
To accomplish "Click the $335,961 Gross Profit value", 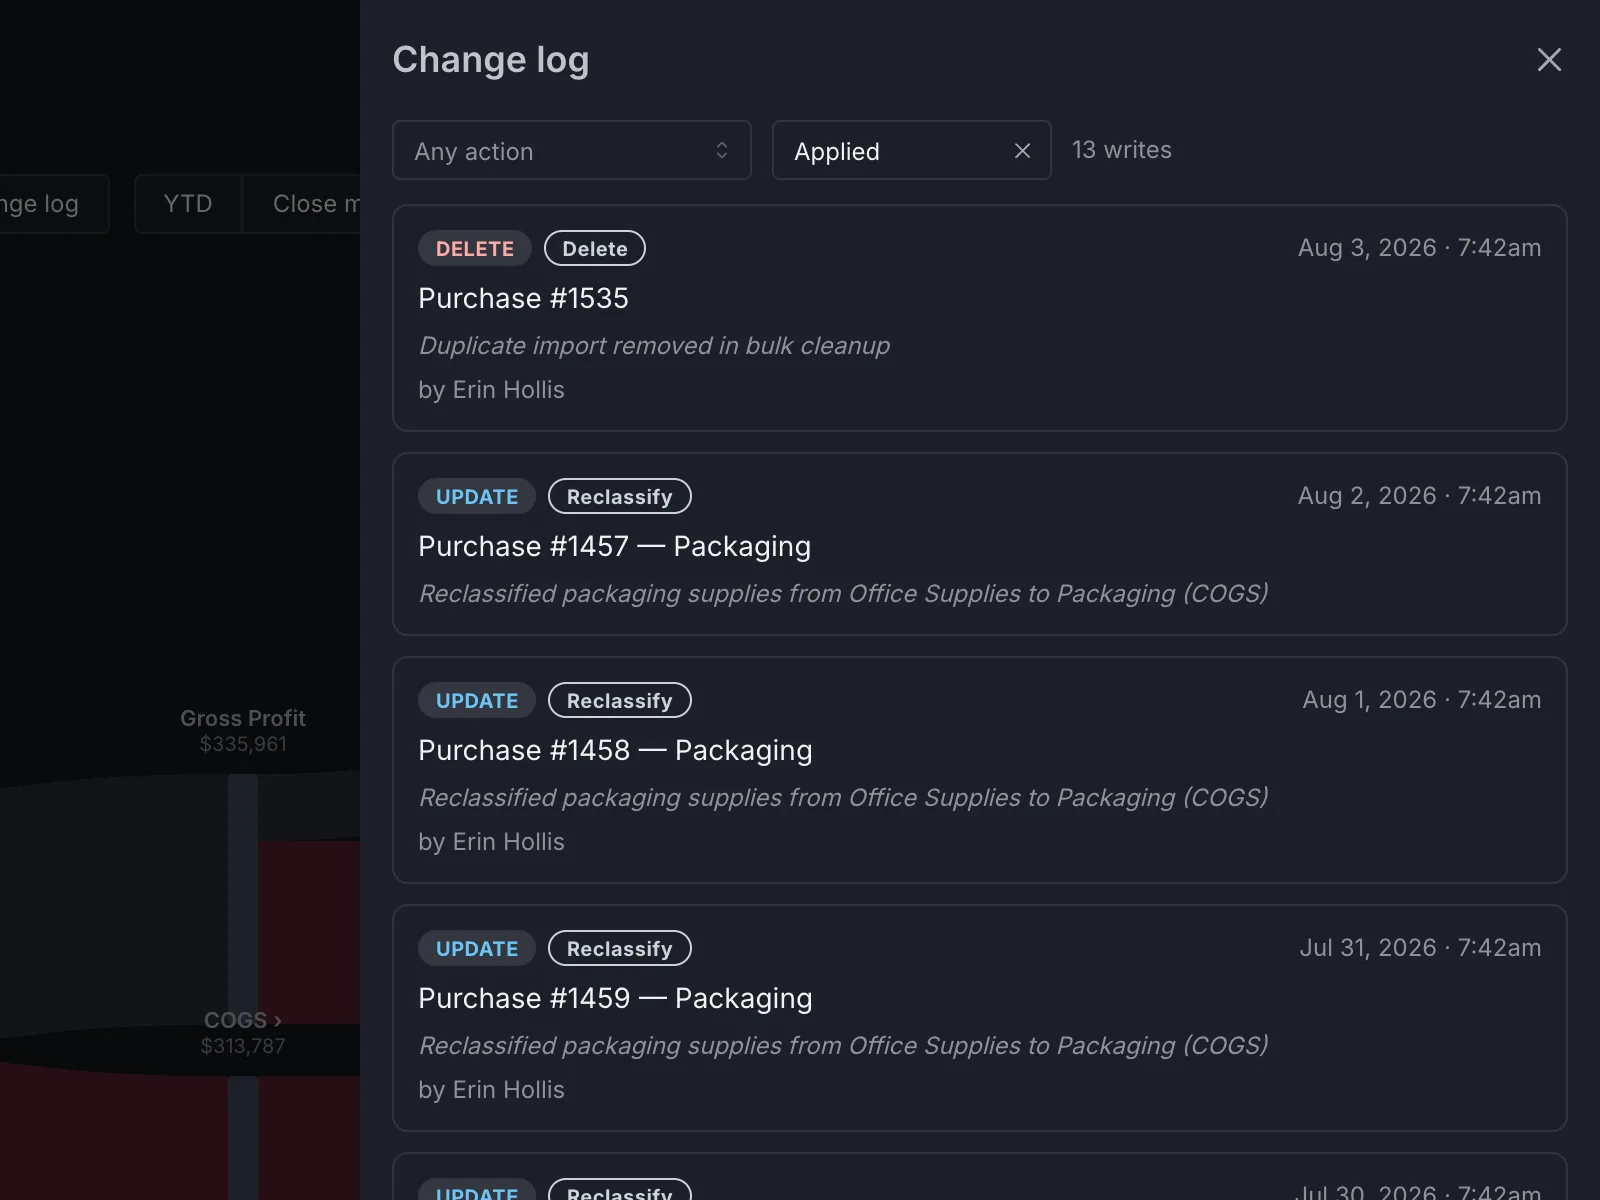I will pos(243,744).
